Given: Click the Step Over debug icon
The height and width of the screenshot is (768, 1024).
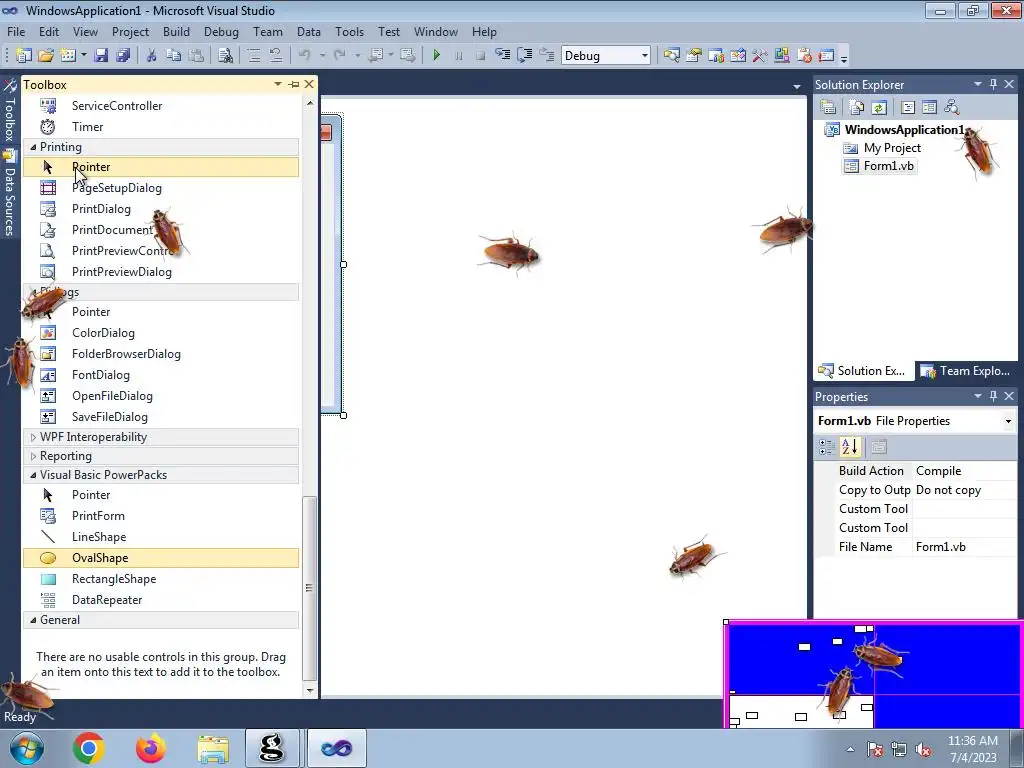Looking at the screenshot, I should coord(524,56).
